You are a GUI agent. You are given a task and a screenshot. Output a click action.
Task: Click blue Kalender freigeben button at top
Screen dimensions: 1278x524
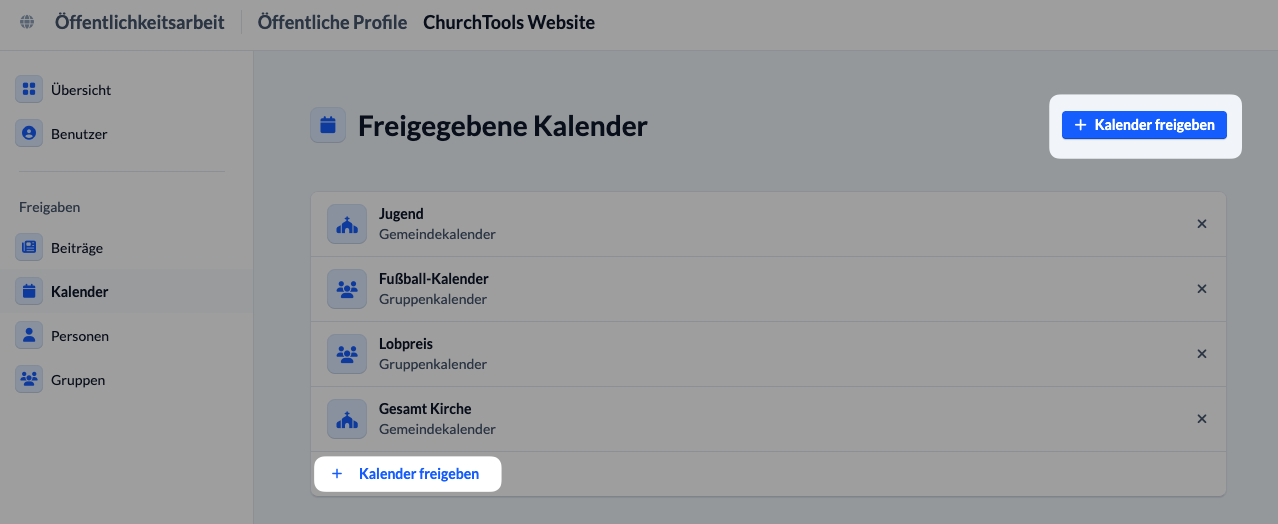(1144, 125)
